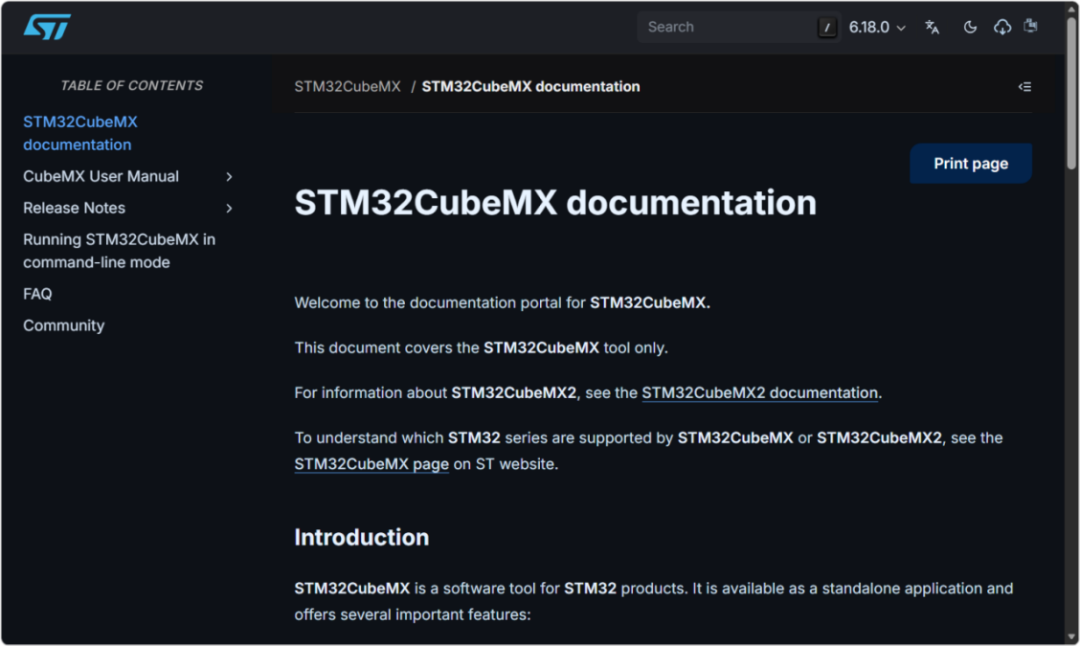The height and width of the screenshot is (646, 1080).
Task: Open CubeMX User Manual entry
Action: pos(101,176)
